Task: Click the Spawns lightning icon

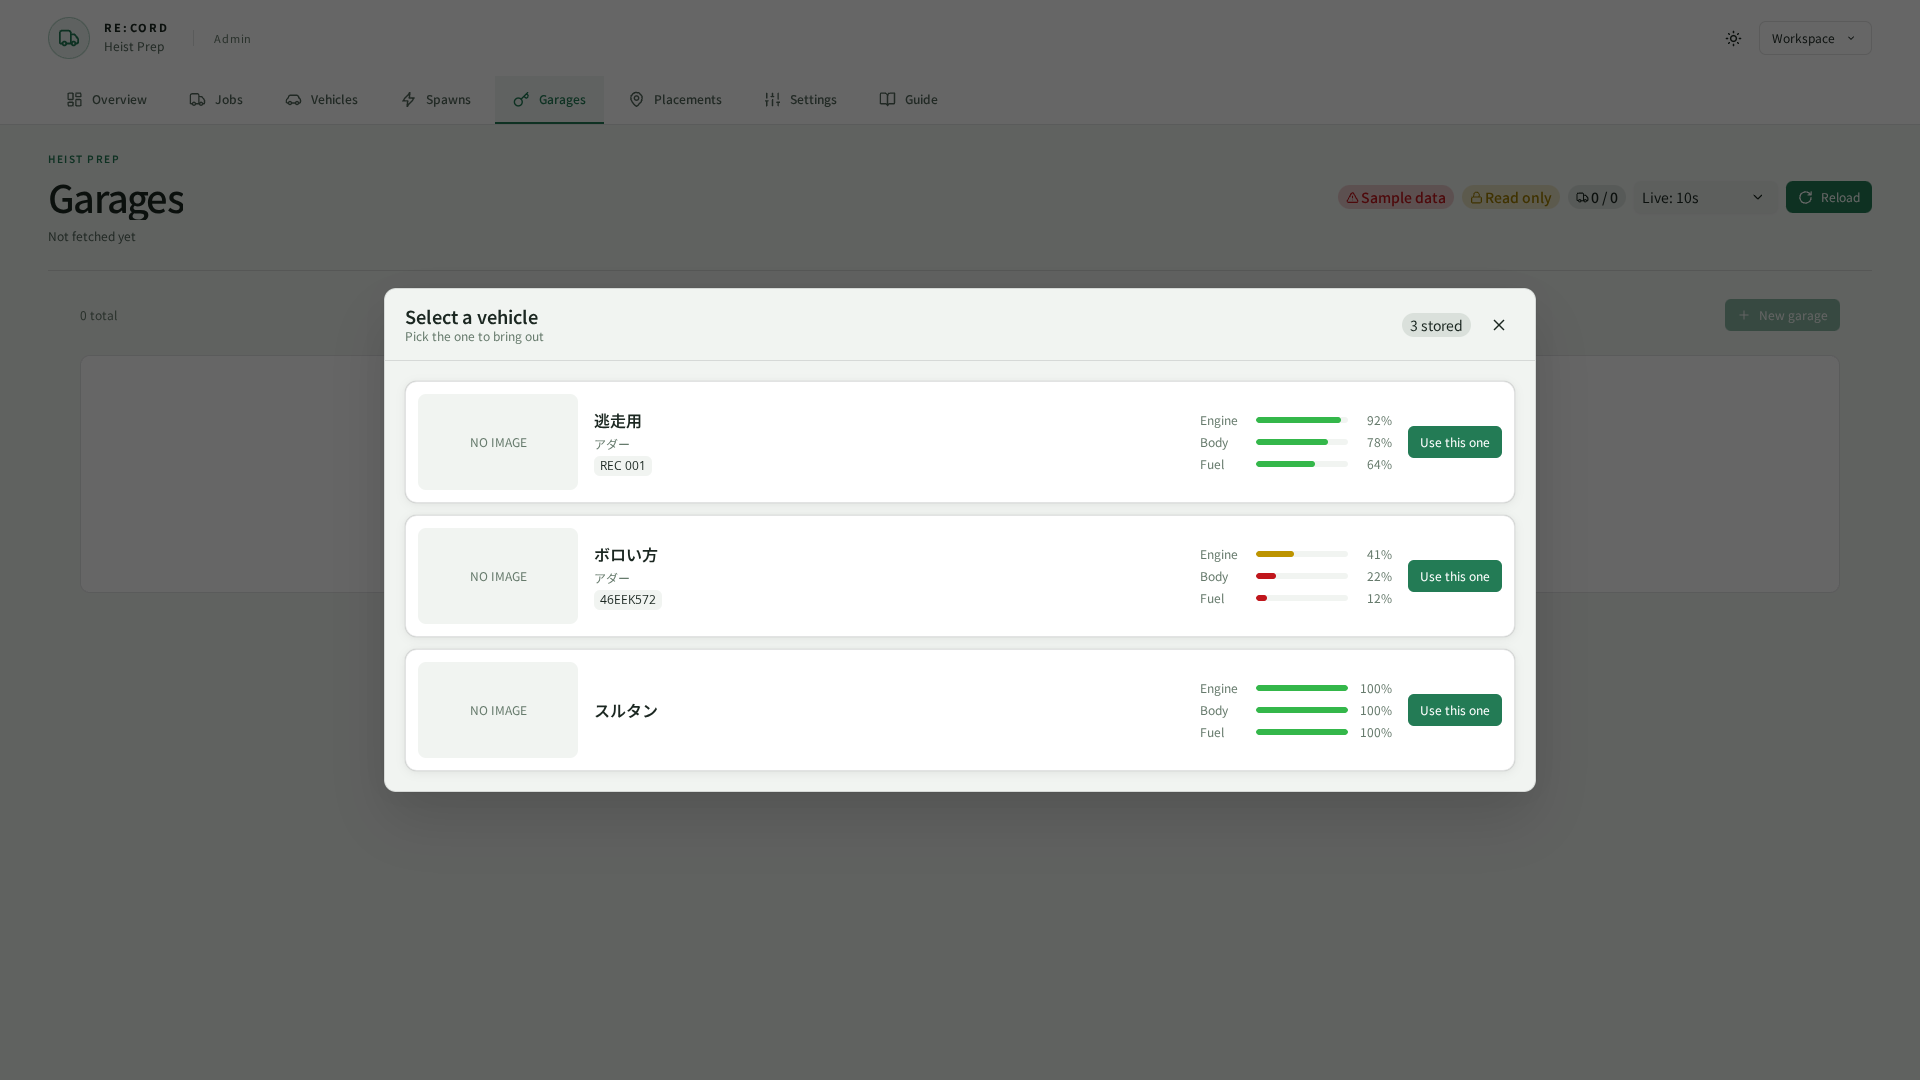Action: click(x=408, y=100)
